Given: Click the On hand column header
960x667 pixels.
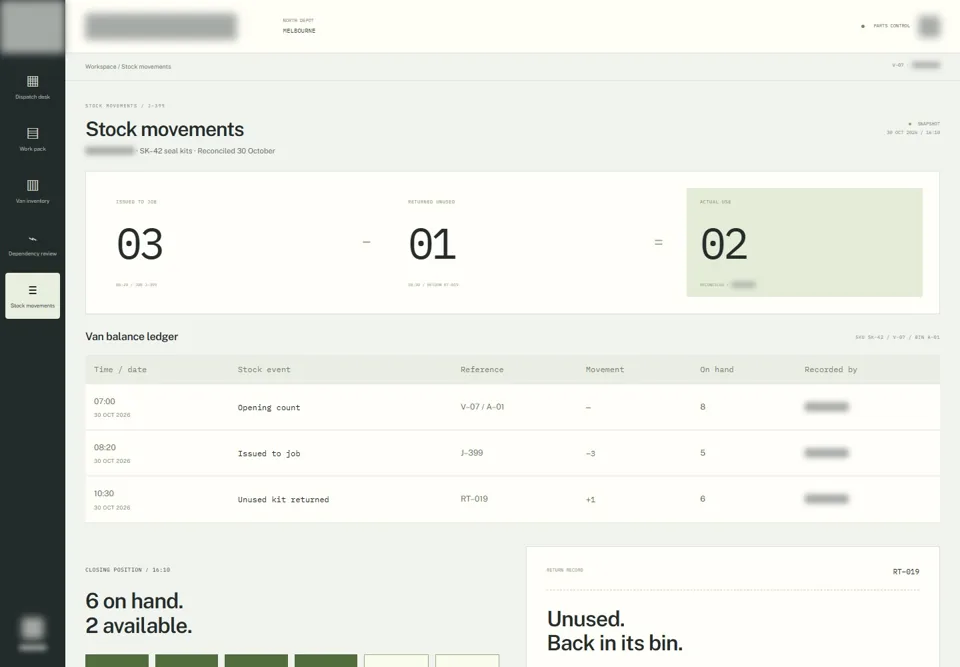Looking at the screenshot, I should (717, 369).
